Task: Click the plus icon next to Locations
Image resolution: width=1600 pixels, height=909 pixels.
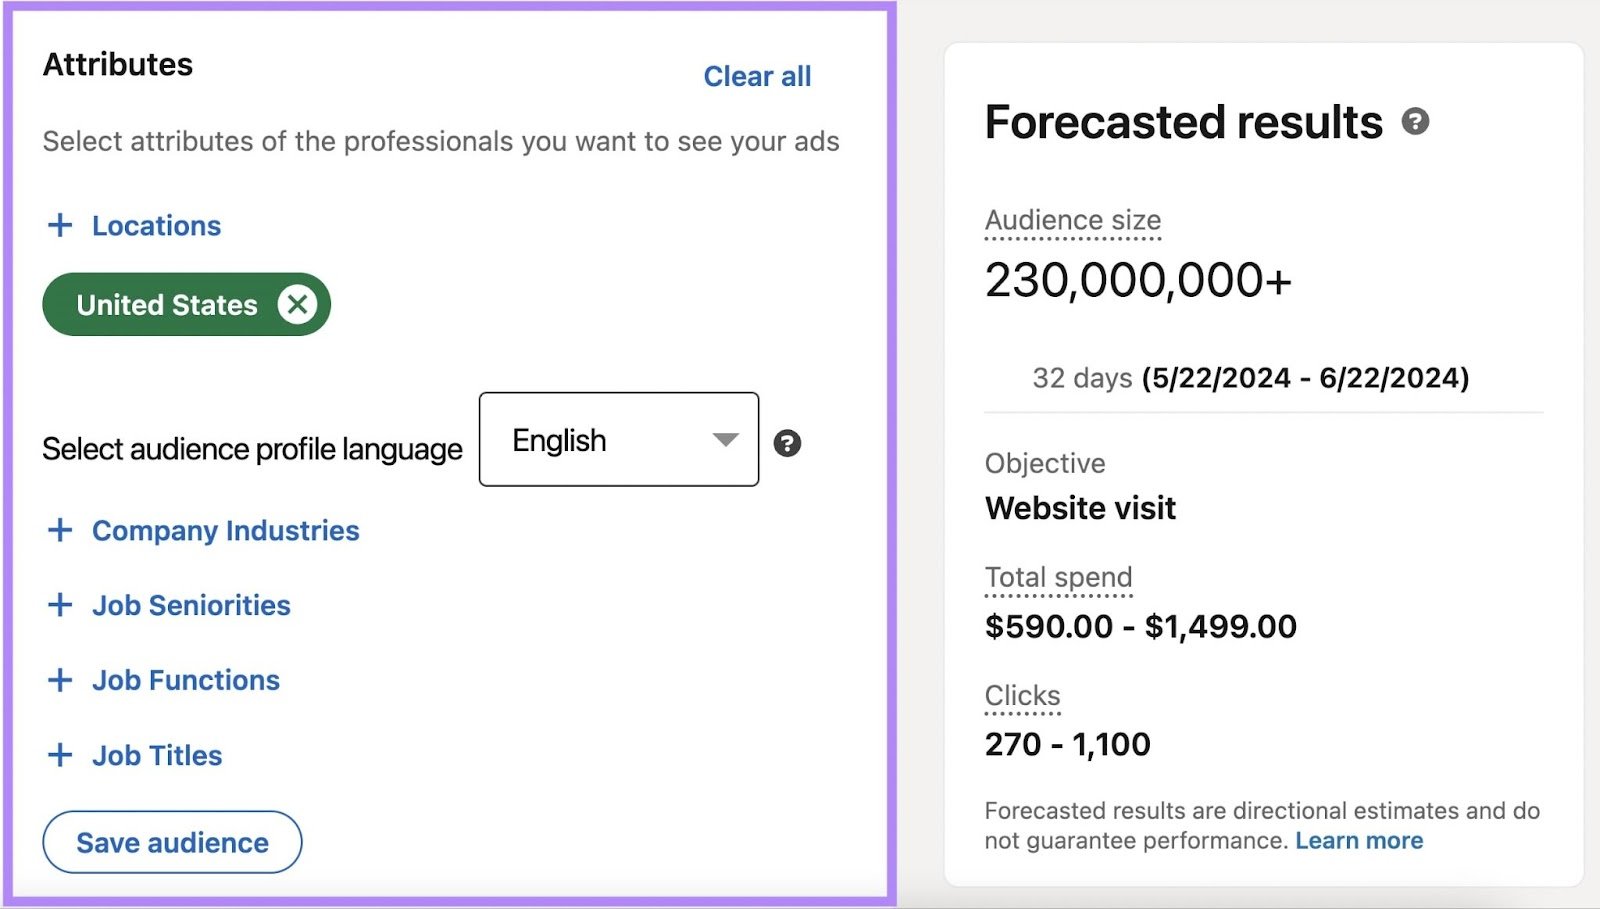Action: tap(60, 225)
